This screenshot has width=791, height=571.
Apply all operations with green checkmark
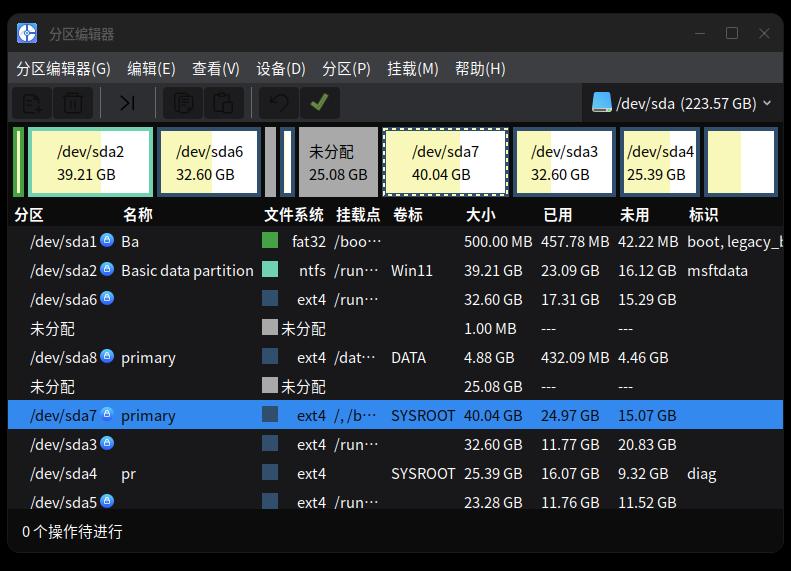pos(319,103)
